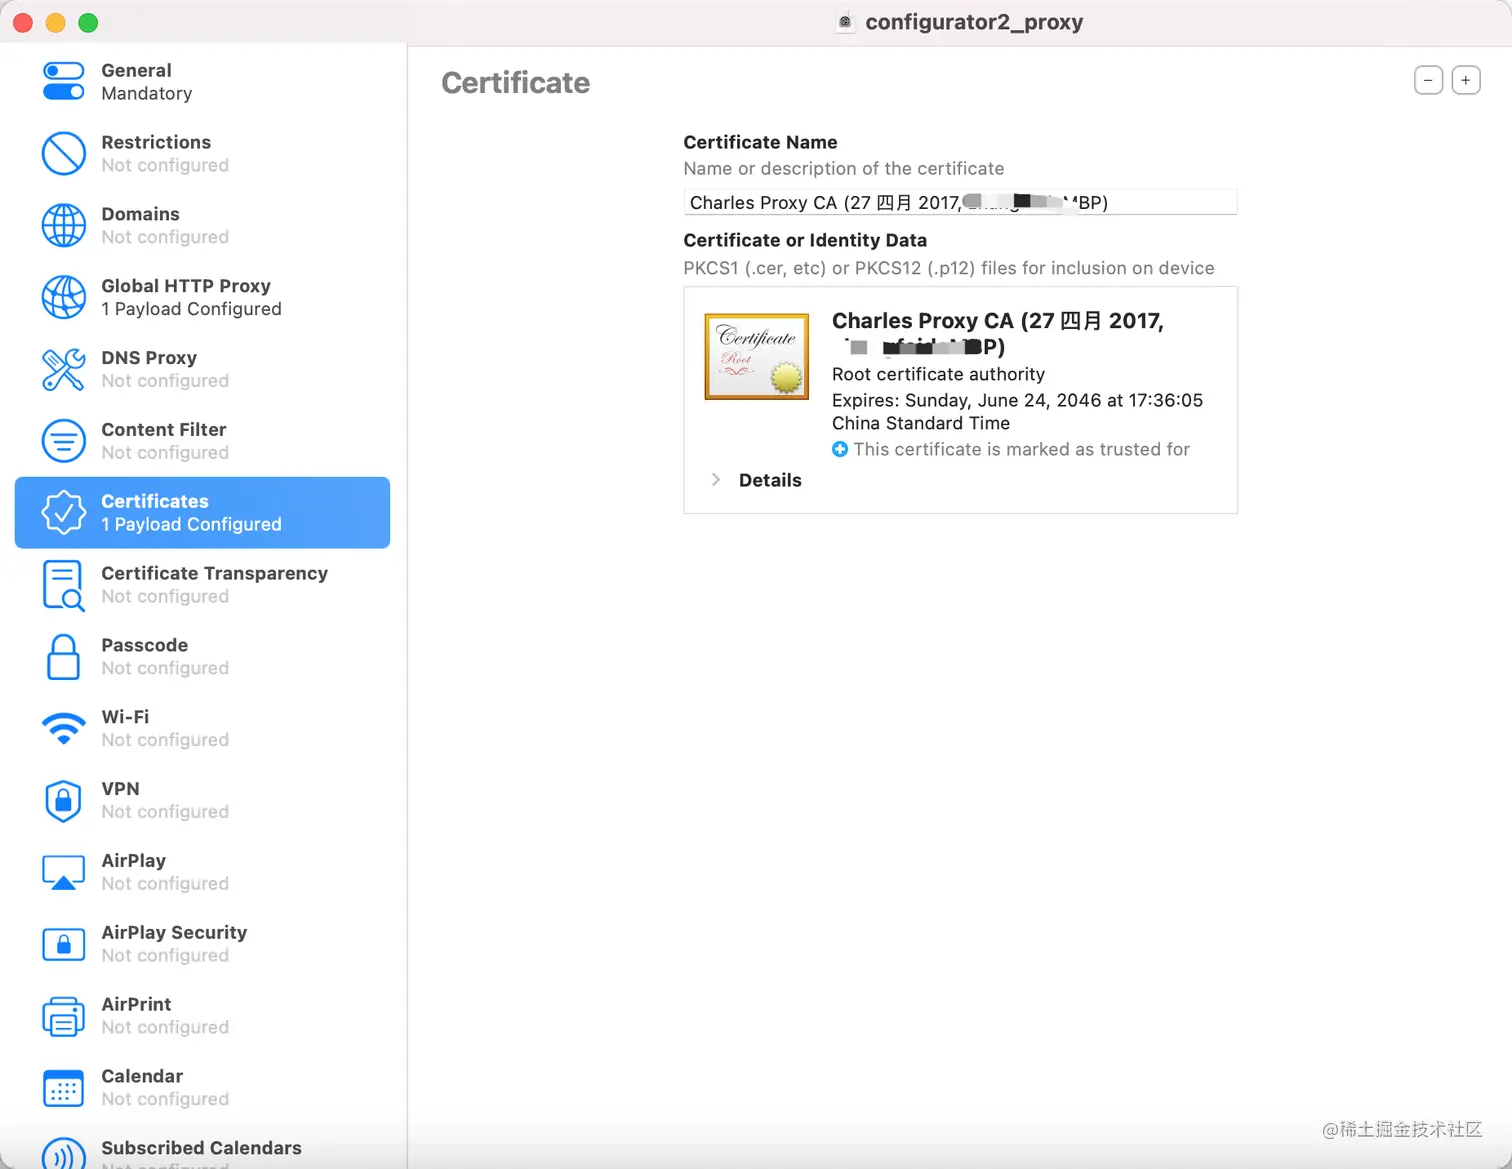1512x1169 pixels.
Task: Click the PKCS1 or PKCS12 files description
Action: (x=949, y=268)
